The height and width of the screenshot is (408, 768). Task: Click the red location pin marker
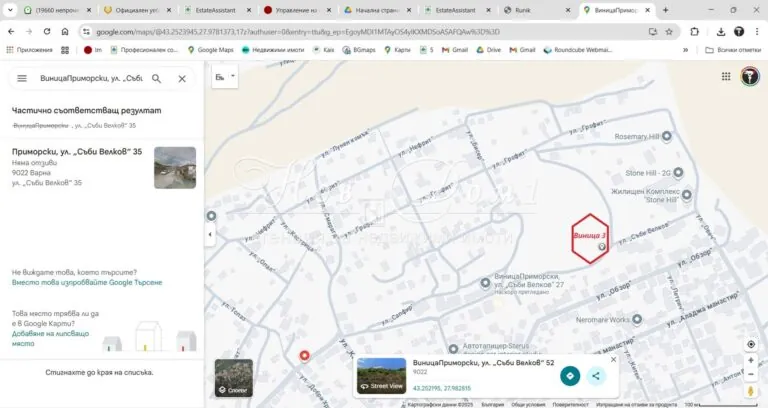305,355
